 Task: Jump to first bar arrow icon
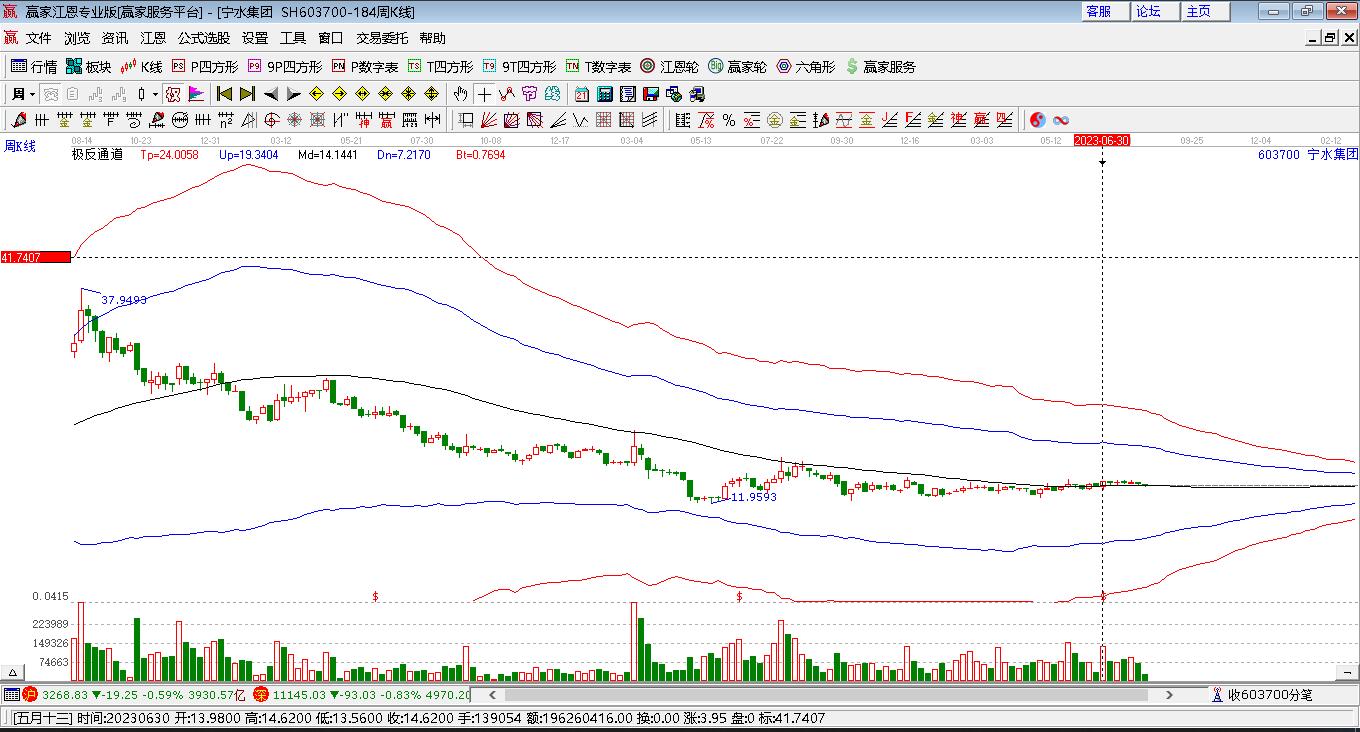[x=225, y=94]
